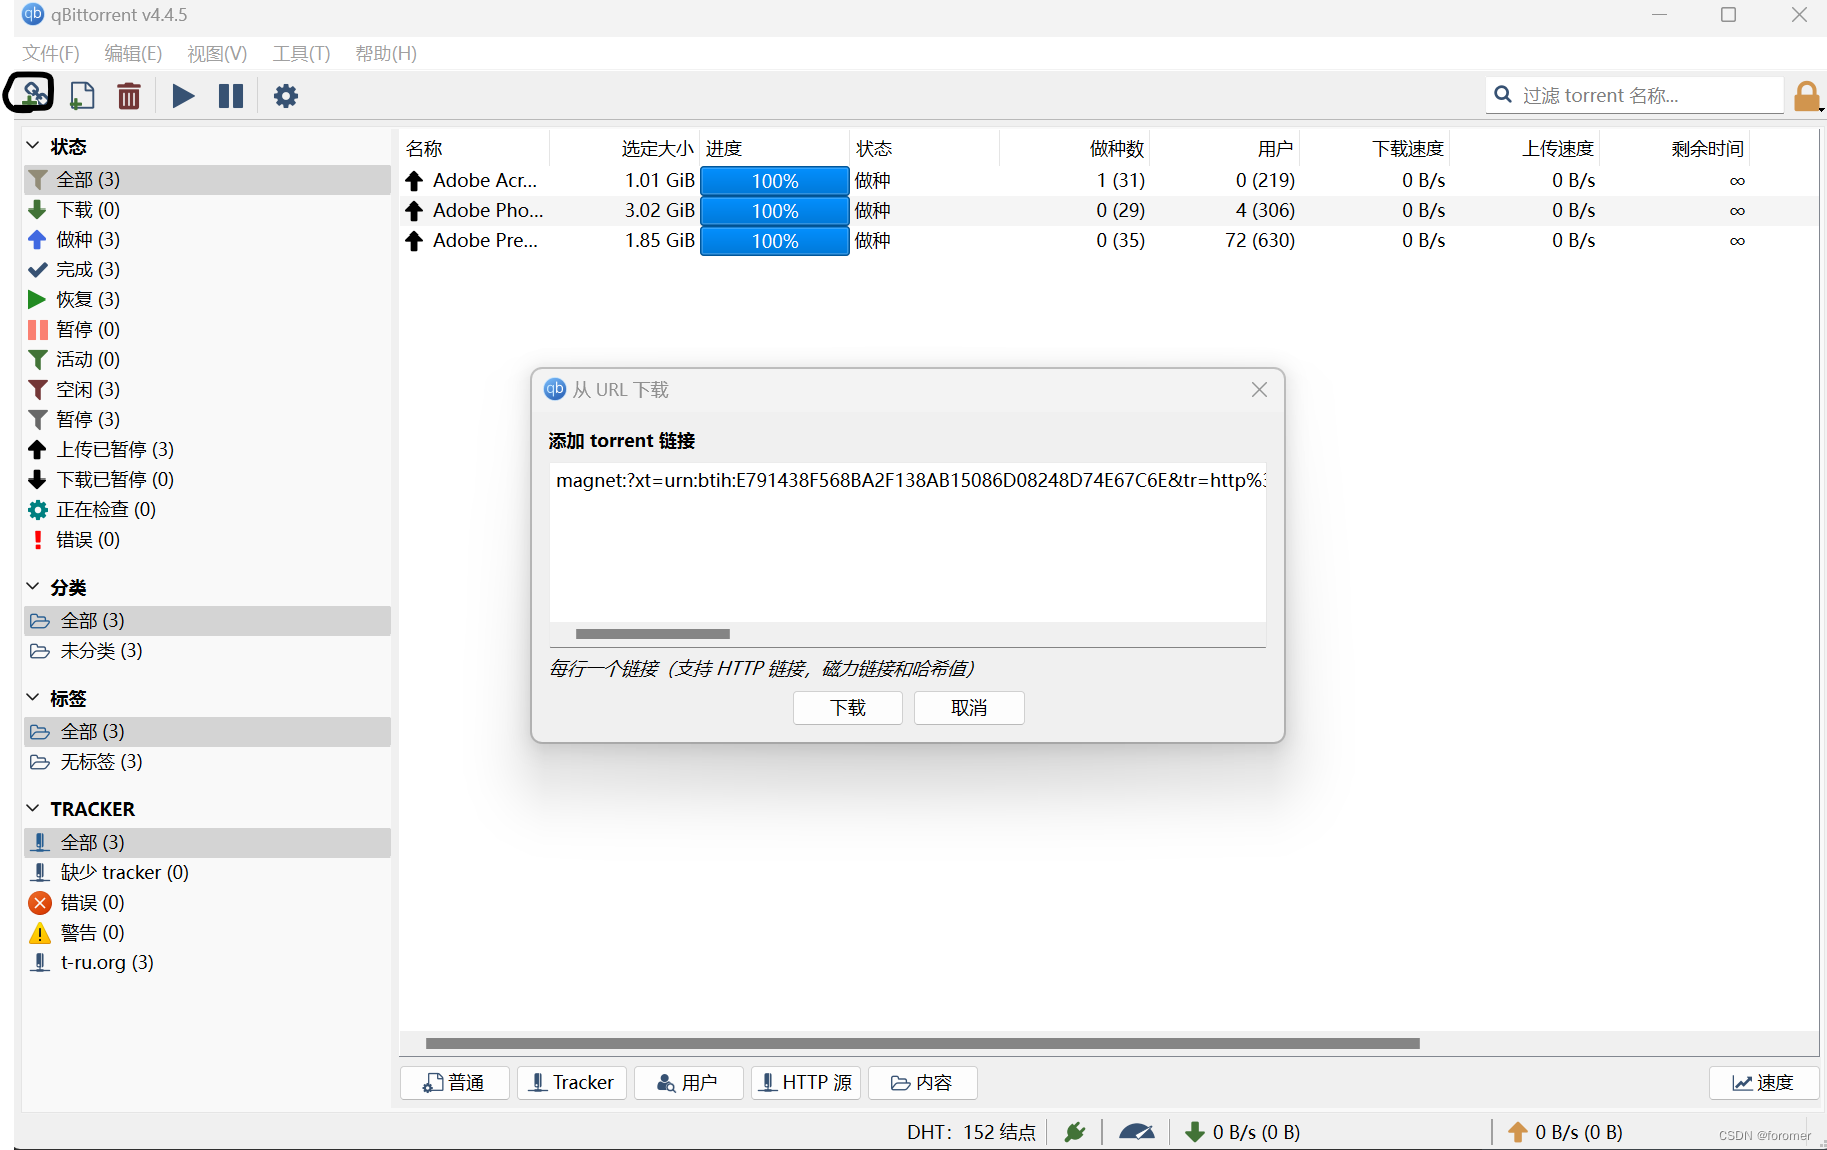Collapse the 状态 filter section

pyautogui.click(x=31, y=146)
